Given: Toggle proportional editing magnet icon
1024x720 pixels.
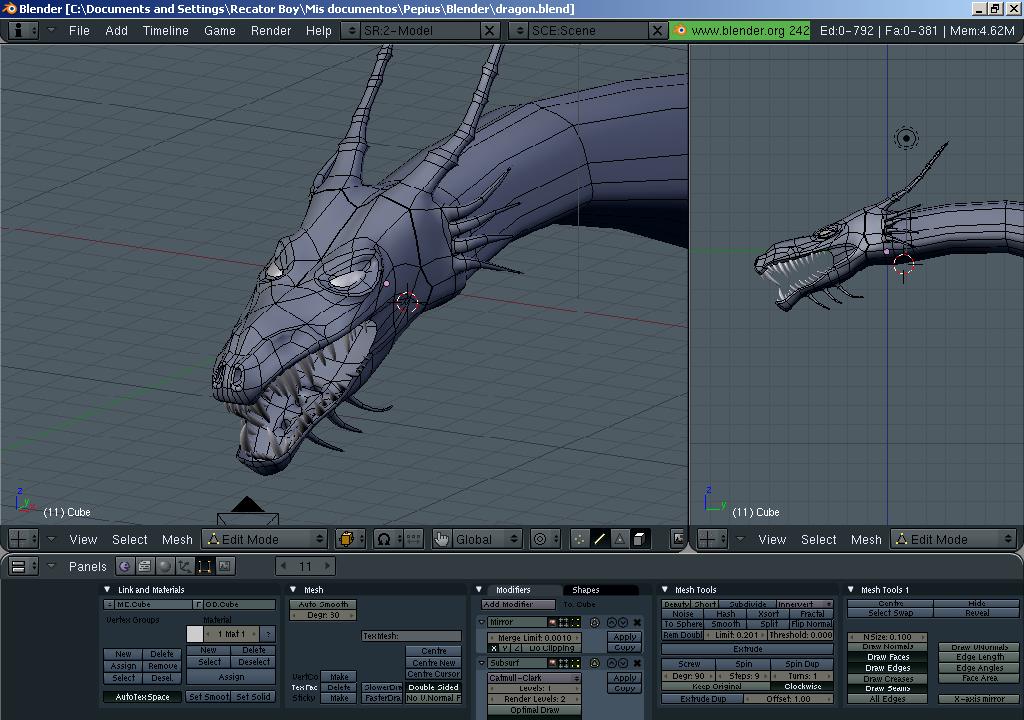Looking at the screenshot, I should tap(383, 539).
